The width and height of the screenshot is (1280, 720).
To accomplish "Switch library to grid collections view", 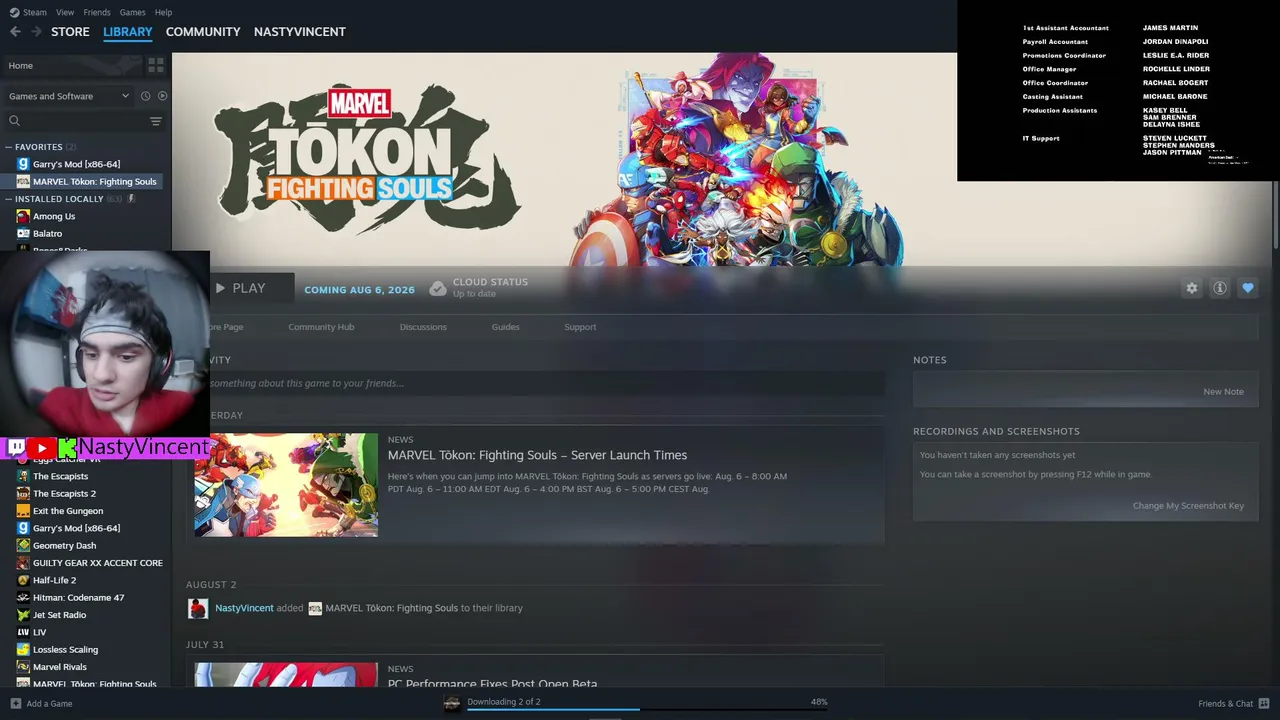I will click(156, 65).
